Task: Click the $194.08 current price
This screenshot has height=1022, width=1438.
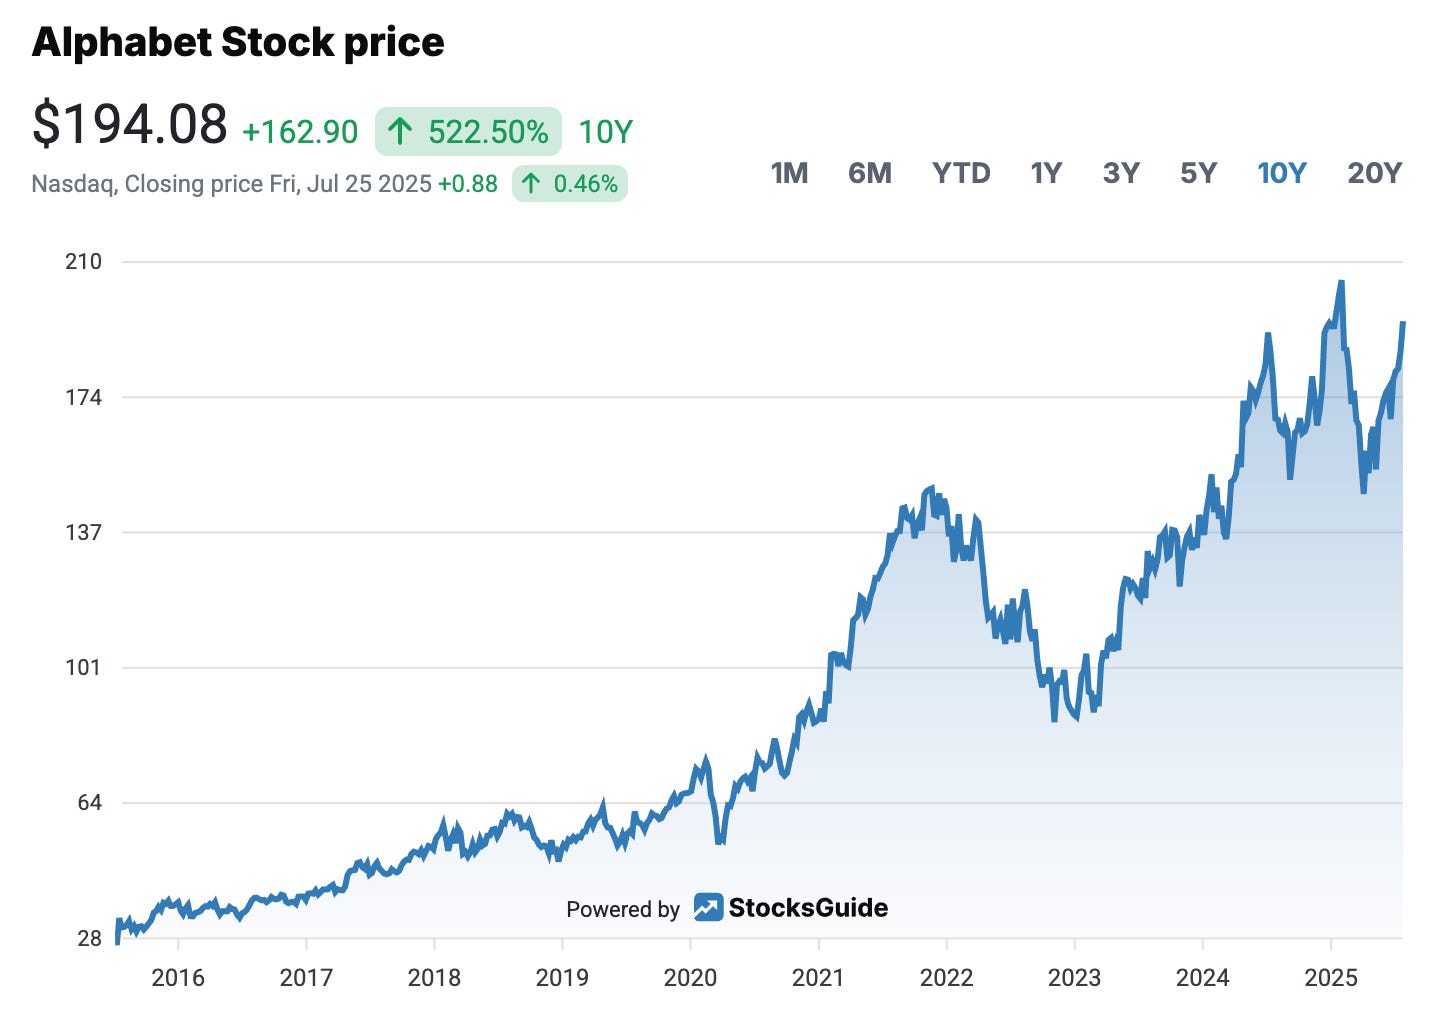Action: point(130,125)
